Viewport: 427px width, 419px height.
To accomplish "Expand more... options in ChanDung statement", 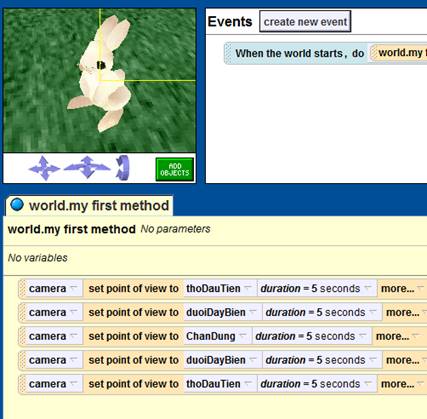I will (x=397, y=336).
